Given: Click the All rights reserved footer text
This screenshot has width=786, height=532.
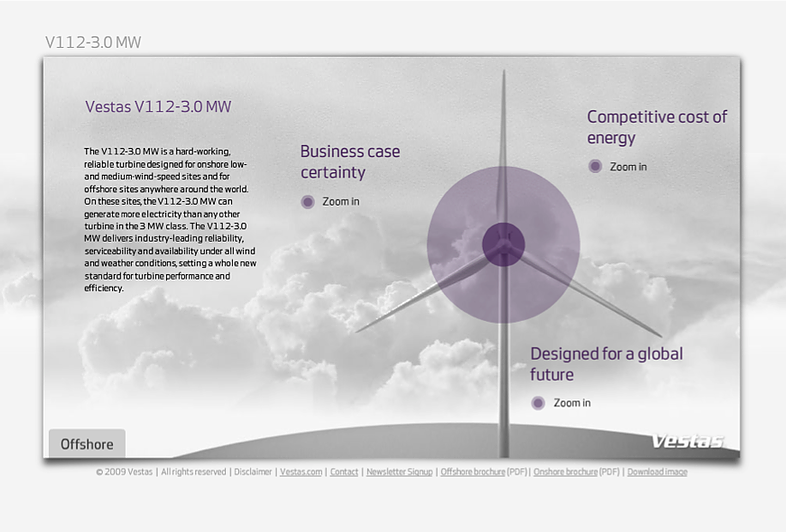Looking at the screenshot, I should click(193, 472).
